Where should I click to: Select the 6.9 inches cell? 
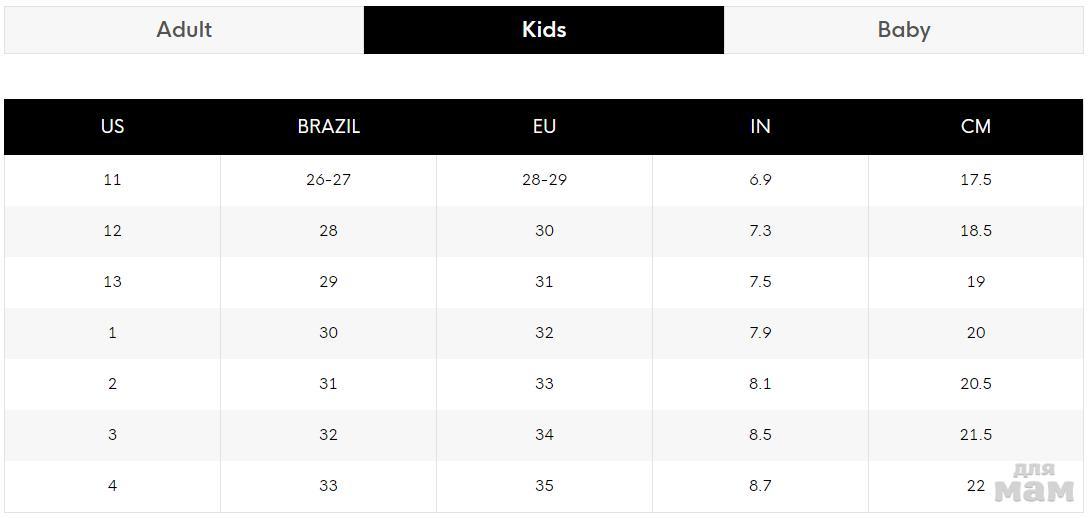pos(760,180)
